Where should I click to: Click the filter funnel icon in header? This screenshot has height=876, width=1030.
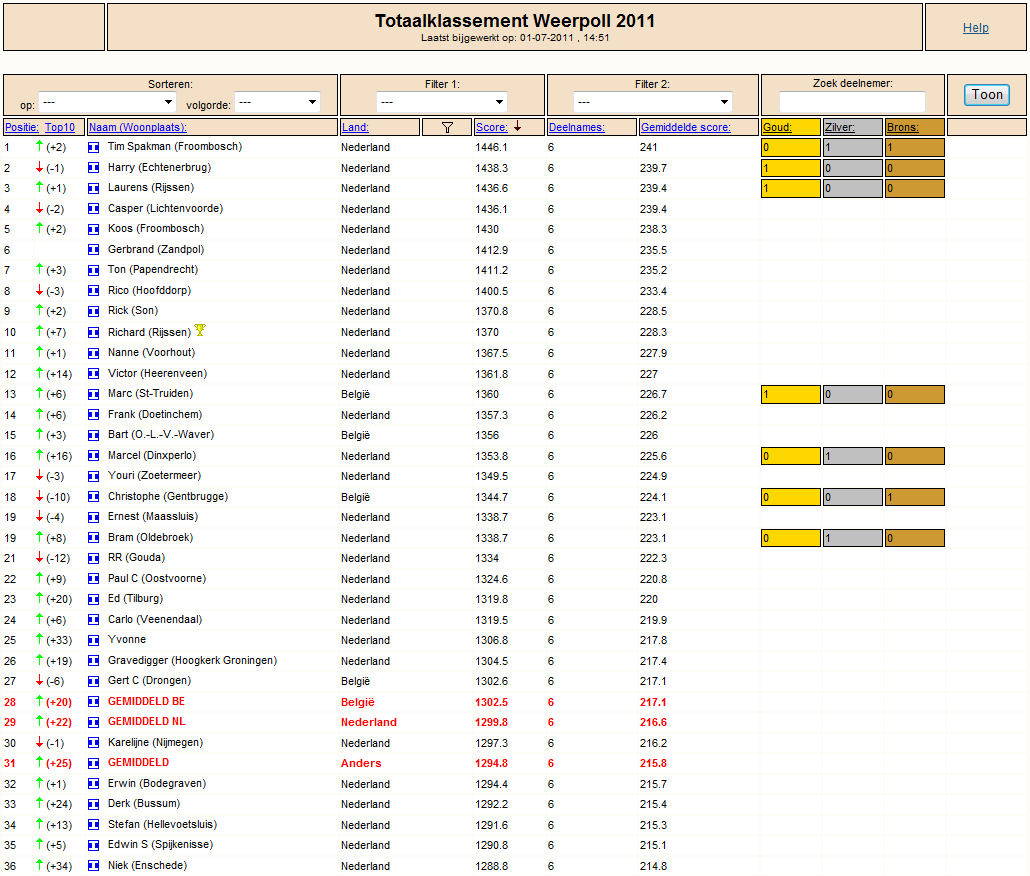[447, 127]
